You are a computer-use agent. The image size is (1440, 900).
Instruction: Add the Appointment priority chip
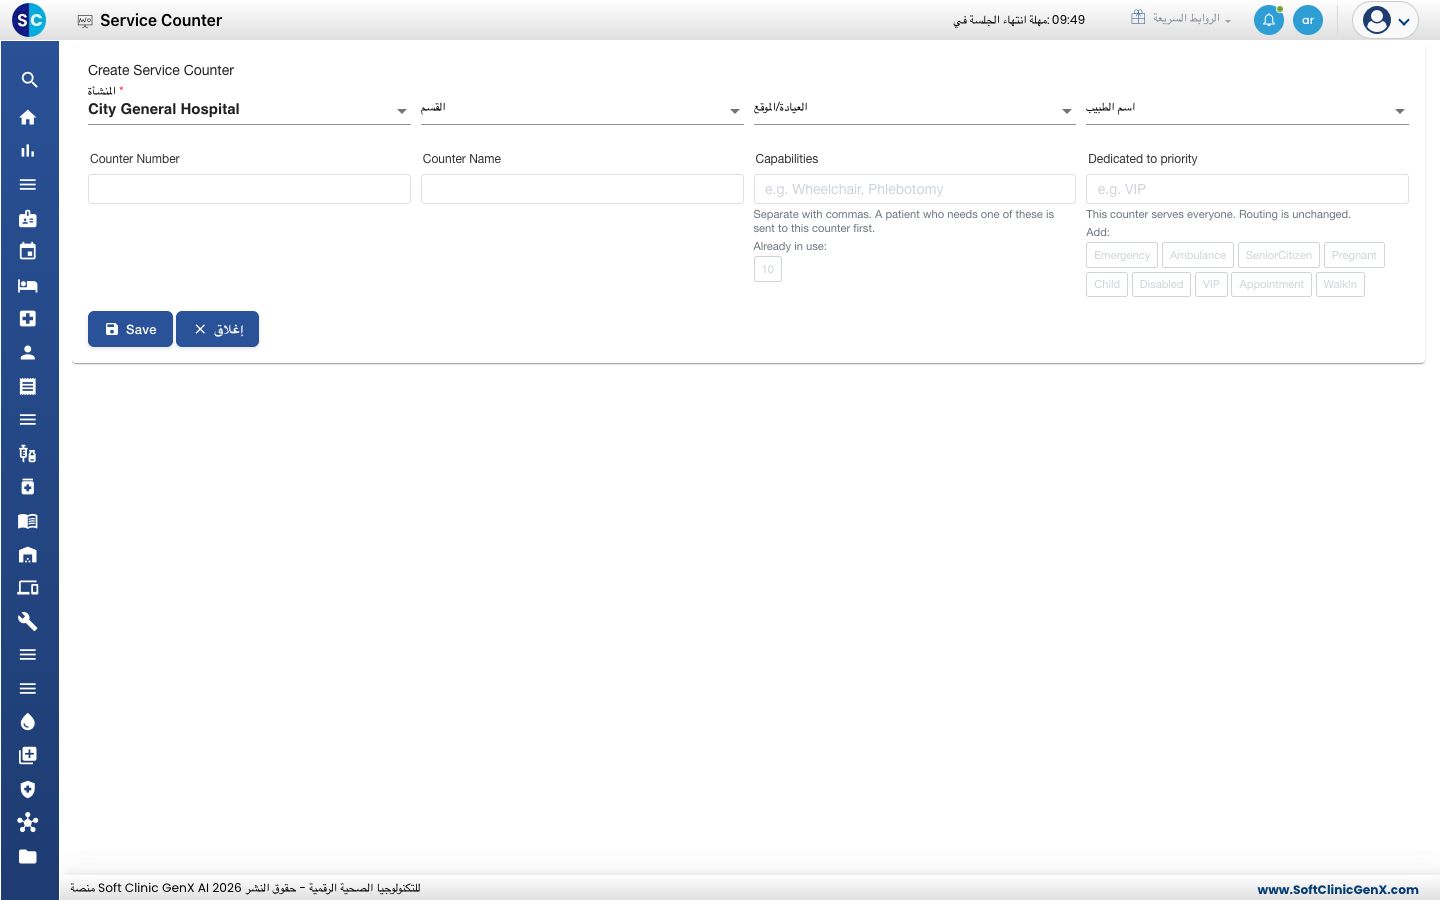click(x=1271, y=284)
